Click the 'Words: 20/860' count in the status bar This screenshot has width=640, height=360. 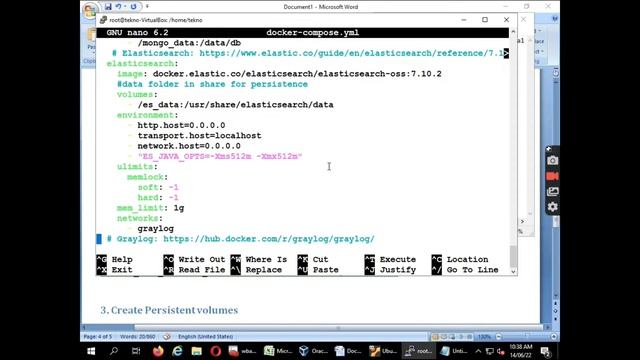(138, 337)
